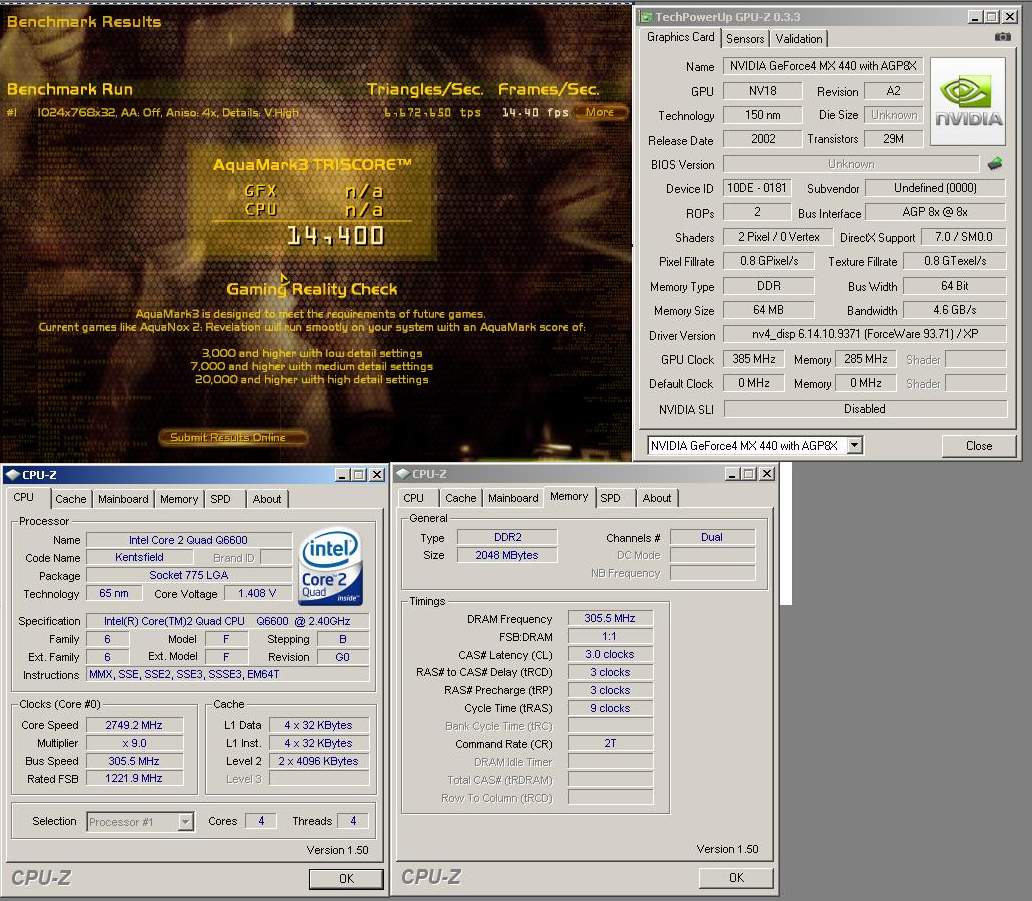Click the left CPU-Z window title icon
1032x901 pixels.
12,475
